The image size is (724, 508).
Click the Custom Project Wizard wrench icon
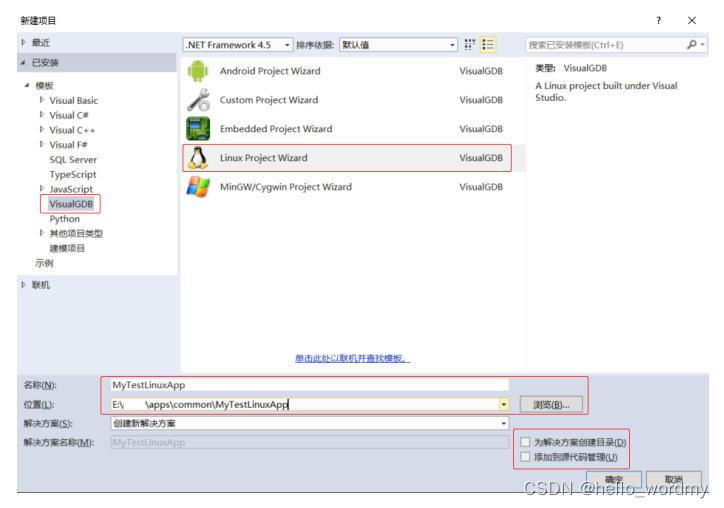pyautogui.click(x=198, y=100)
